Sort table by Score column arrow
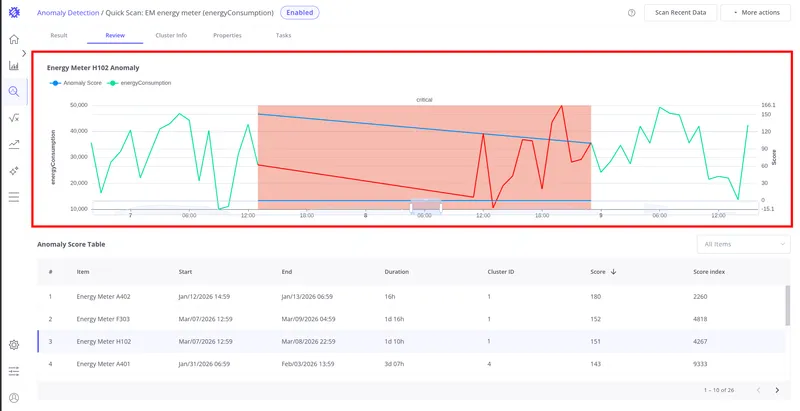Screen dimensions: 800x411 point(613,272)
